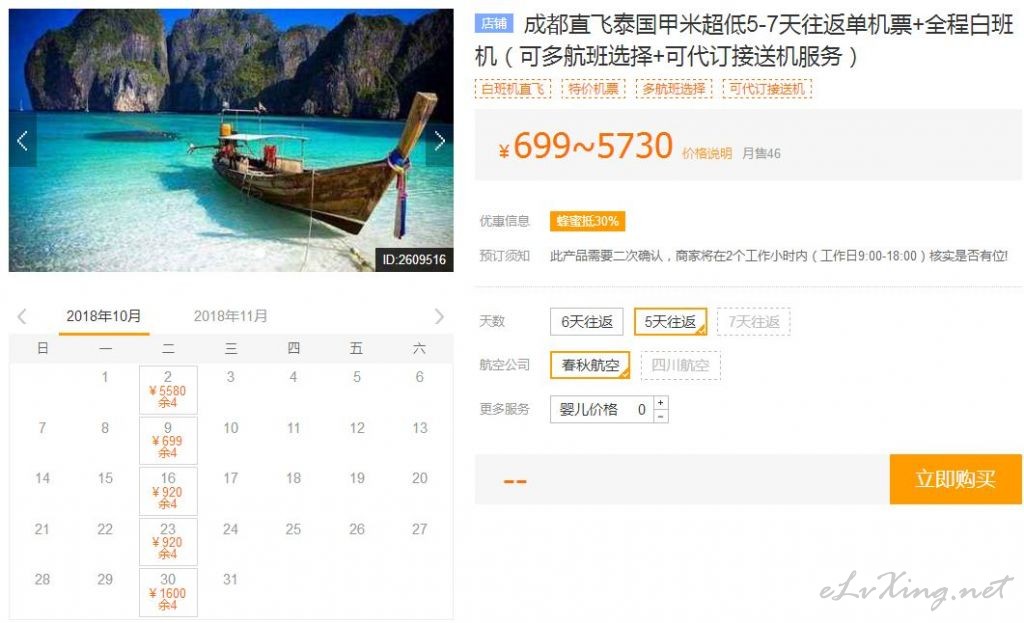The height and width of the screenshot is (623, 1024).
Task: Click the 婴儿价格 quantity input field
Action: pos(601,409)
